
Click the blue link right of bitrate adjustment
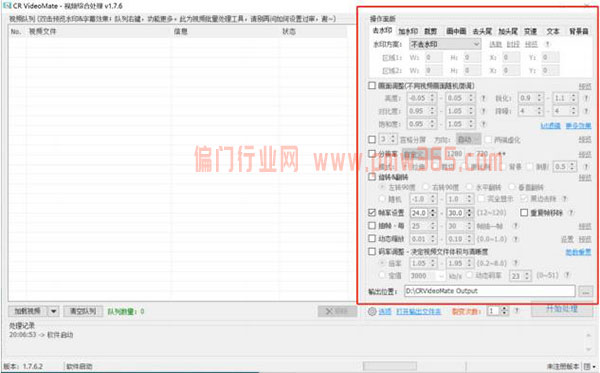click(x=578, y=252)
